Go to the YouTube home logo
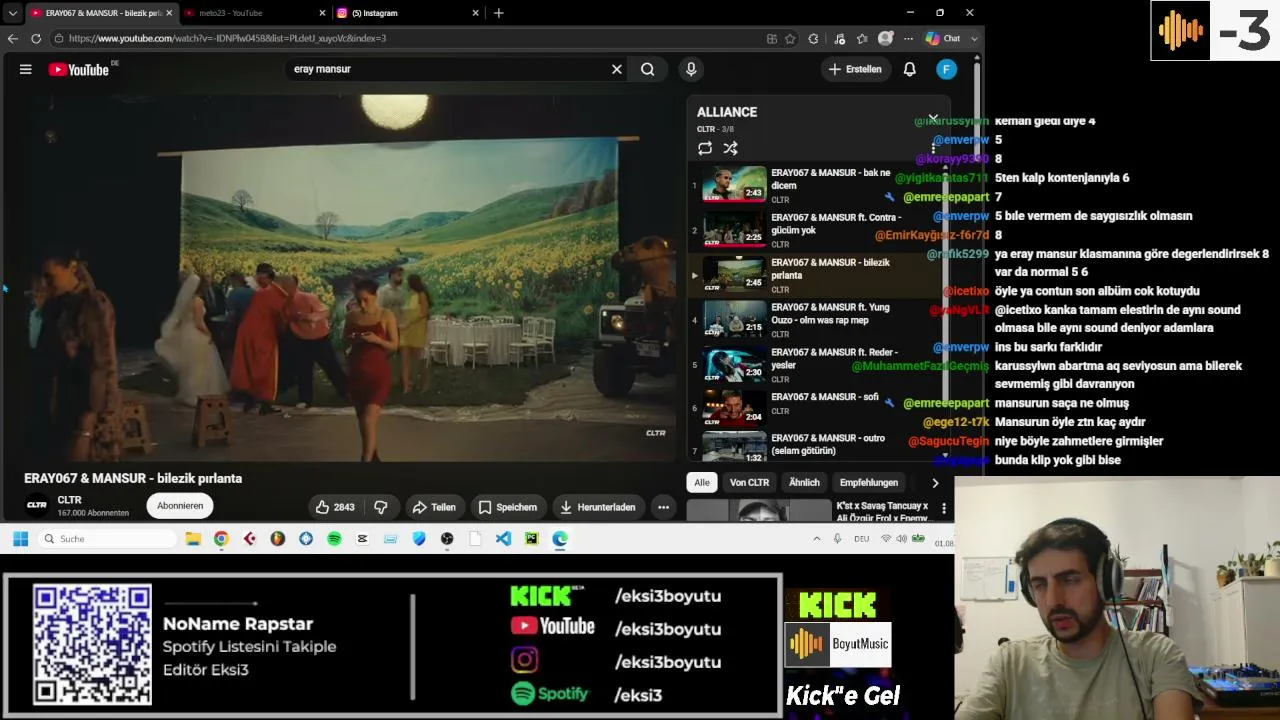The width and height of the screenshot is (1280, 720). pos(79,69)
